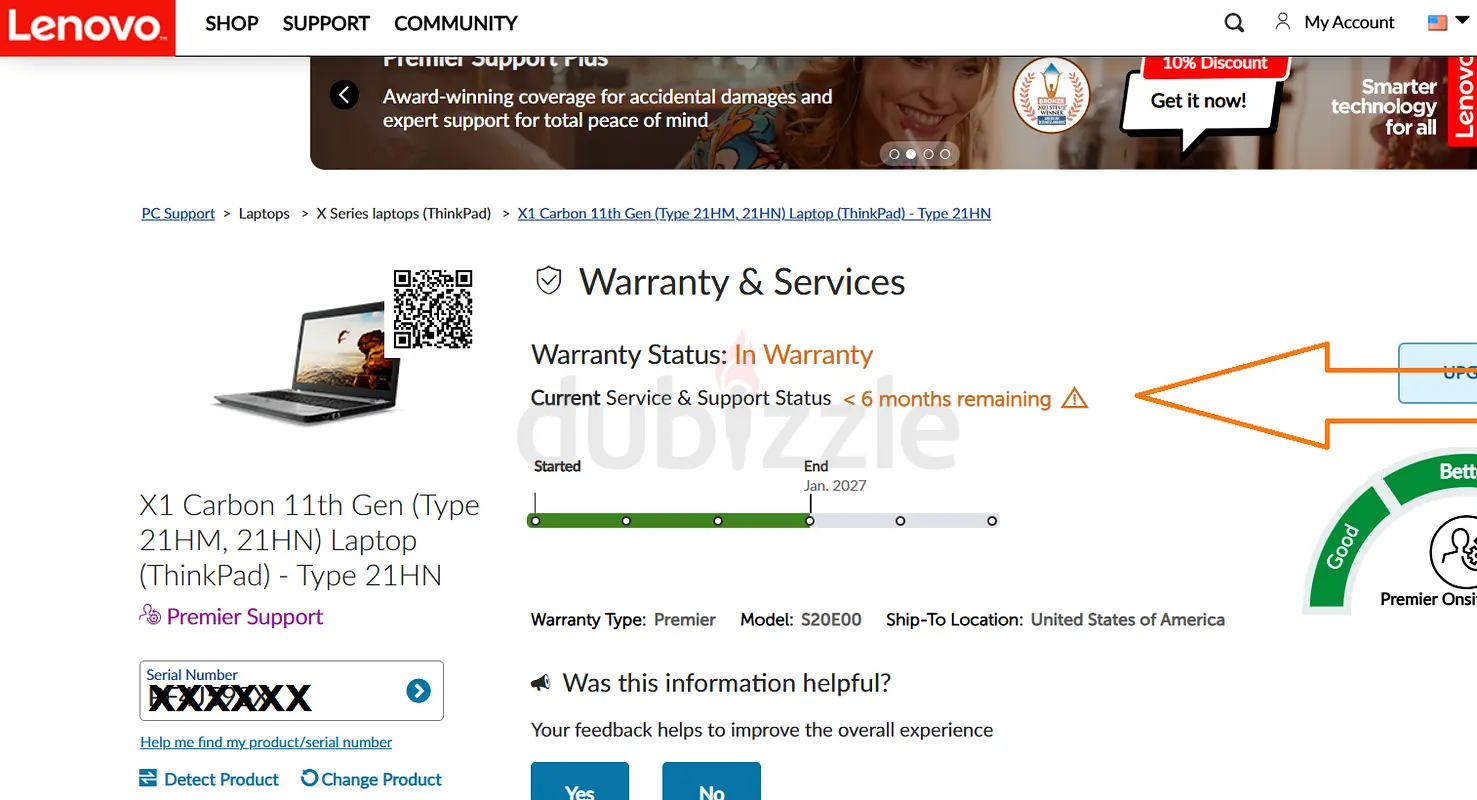Open the My Account user icon
The height and width of the screenshot is (800, 1477).
1283,21
